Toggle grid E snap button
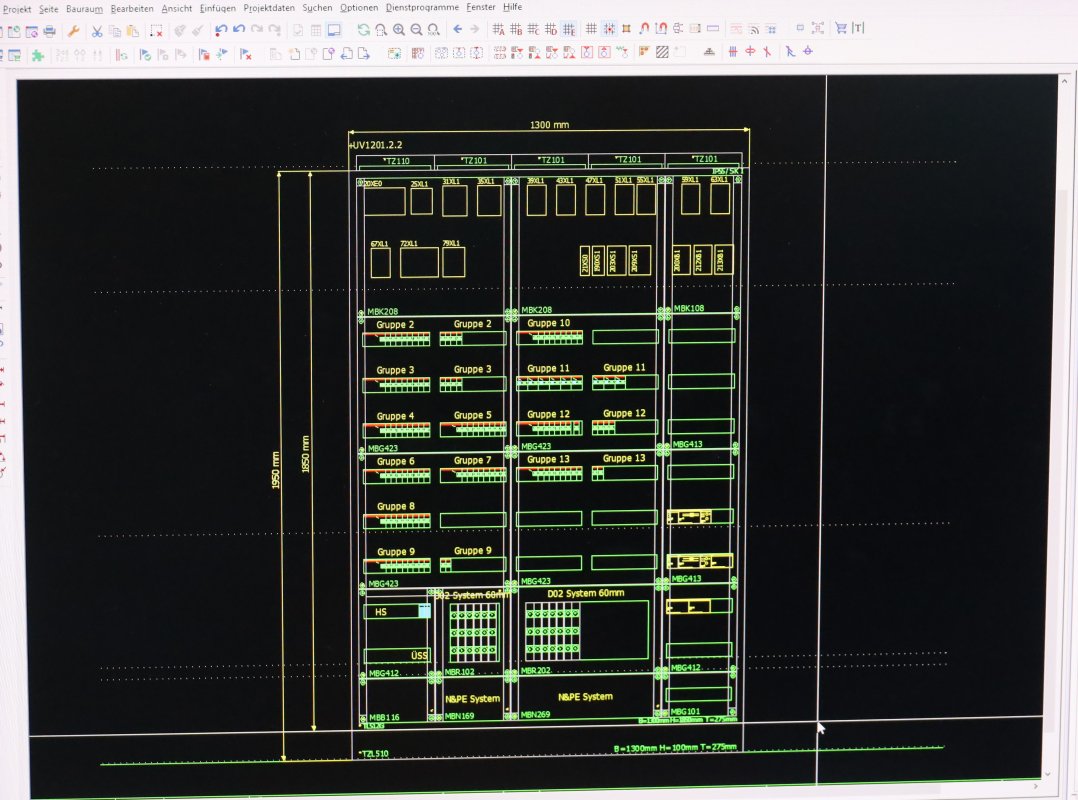 point(568,30)
